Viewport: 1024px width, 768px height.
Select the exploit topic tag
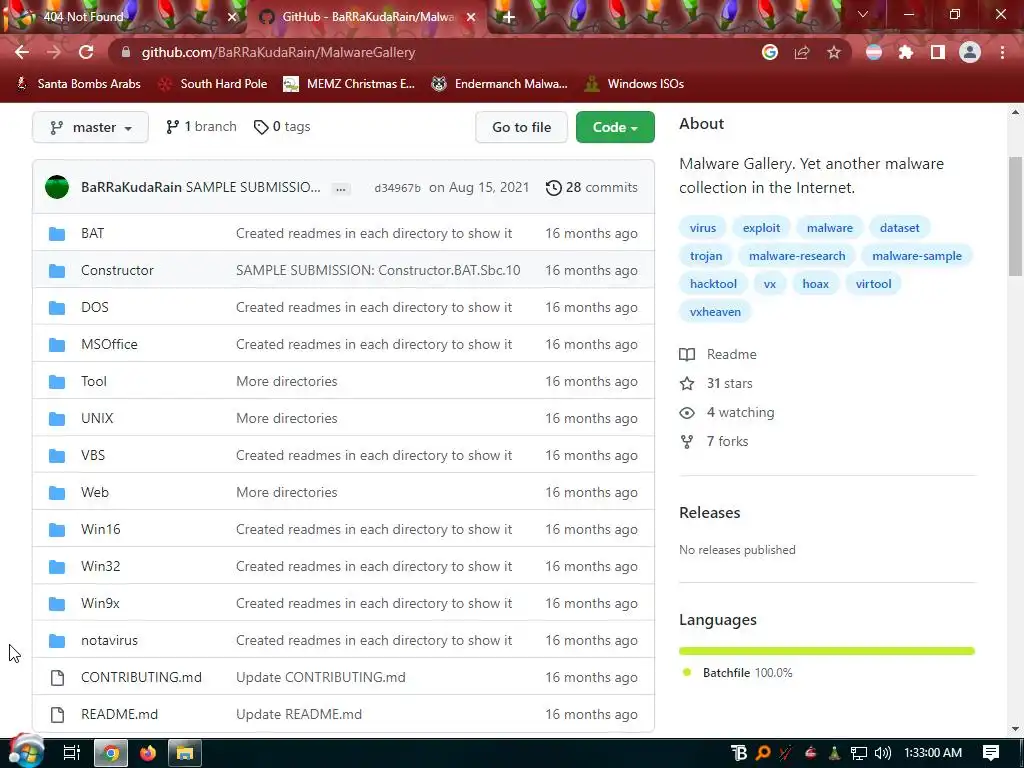click(761, 228)
